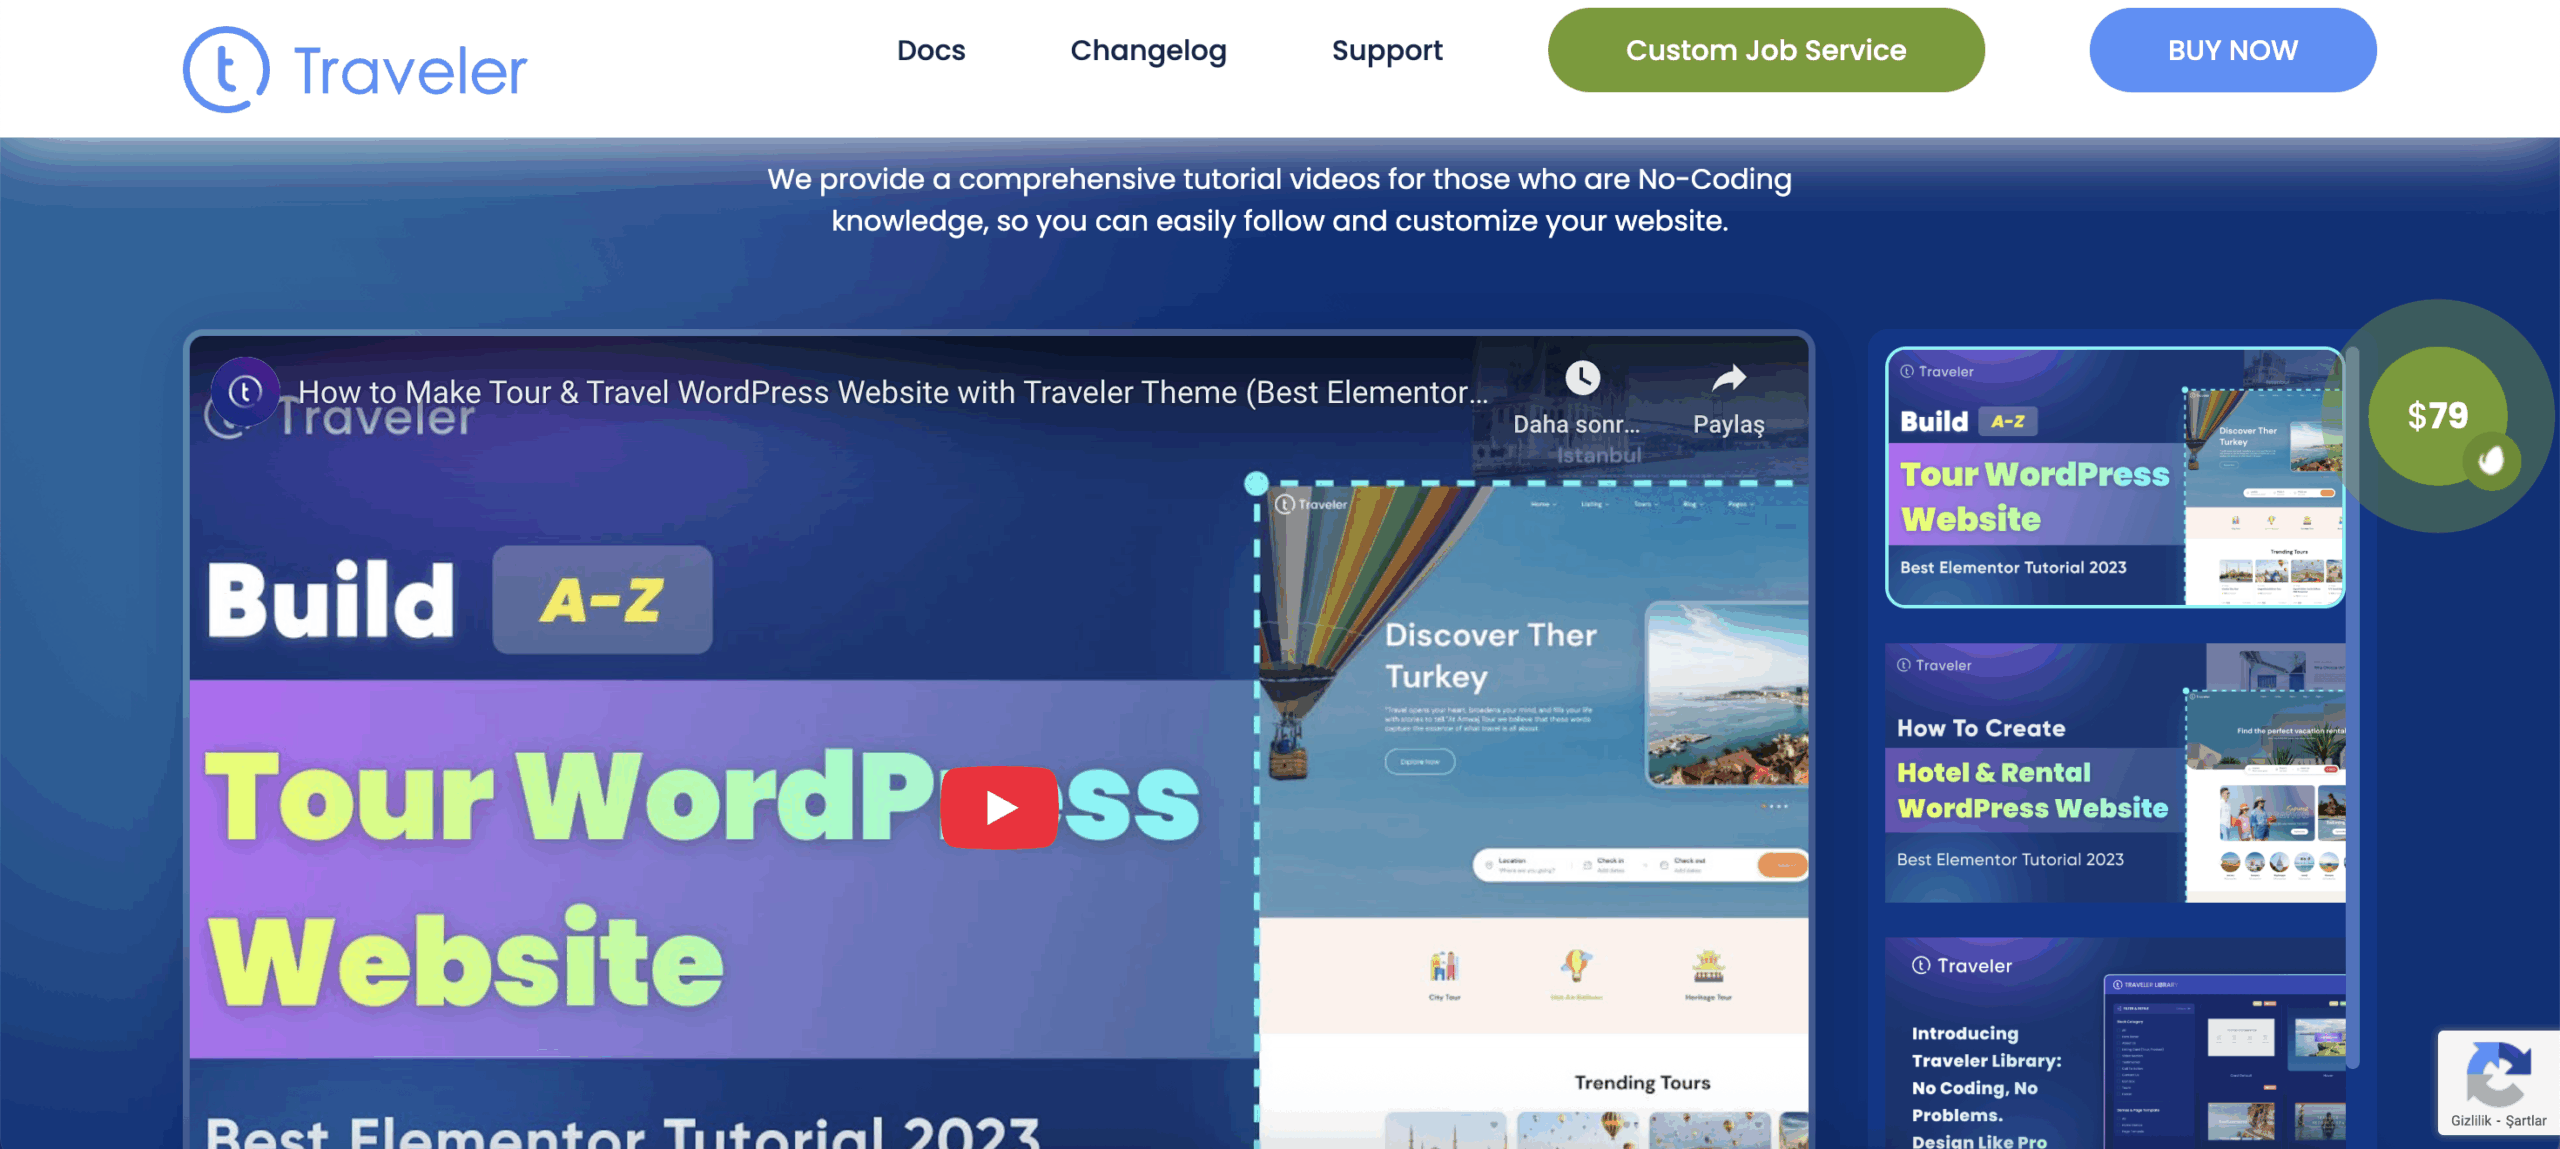This screenshot has height=1149, width=2560.
Task: Select the Introducing Traveler Library video thumbnail
Action: [2115, 1043]
